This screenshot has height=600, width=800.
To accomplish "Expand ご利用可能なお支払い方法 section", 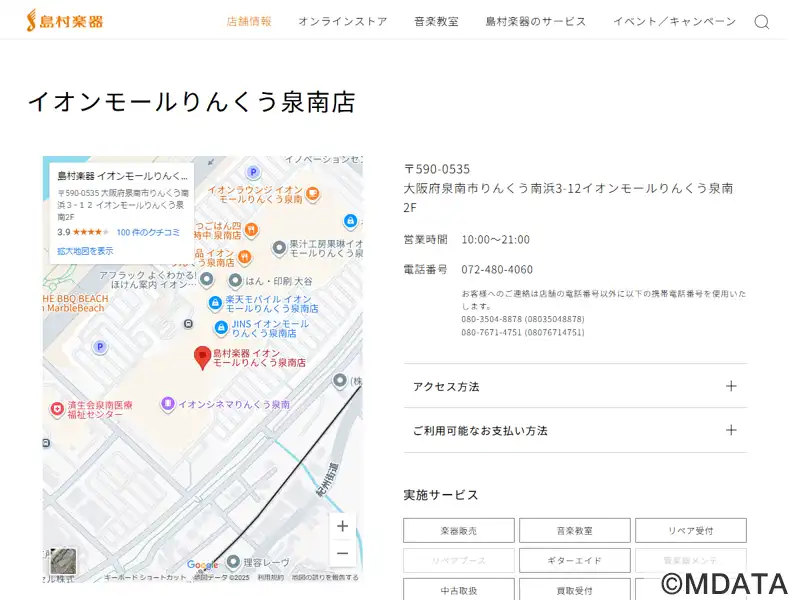I will click(575, 431).
